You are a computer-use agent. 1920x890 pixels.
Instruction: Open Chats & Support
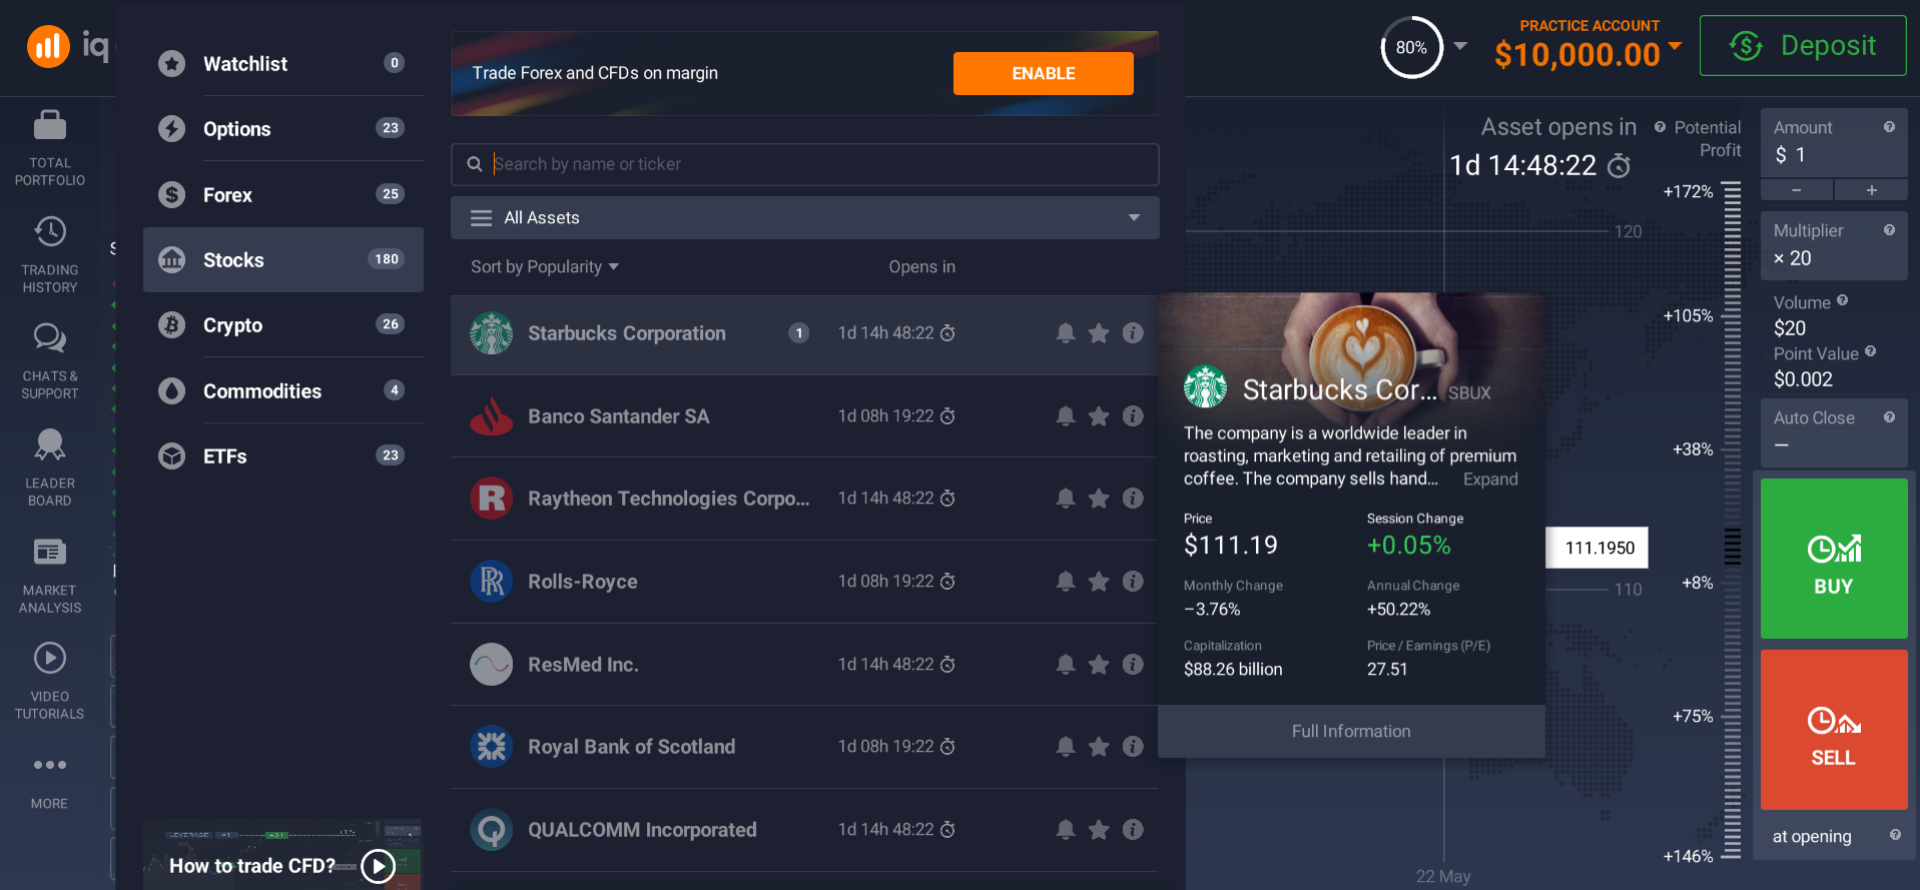pyautogui.click(x=50, y=362)
